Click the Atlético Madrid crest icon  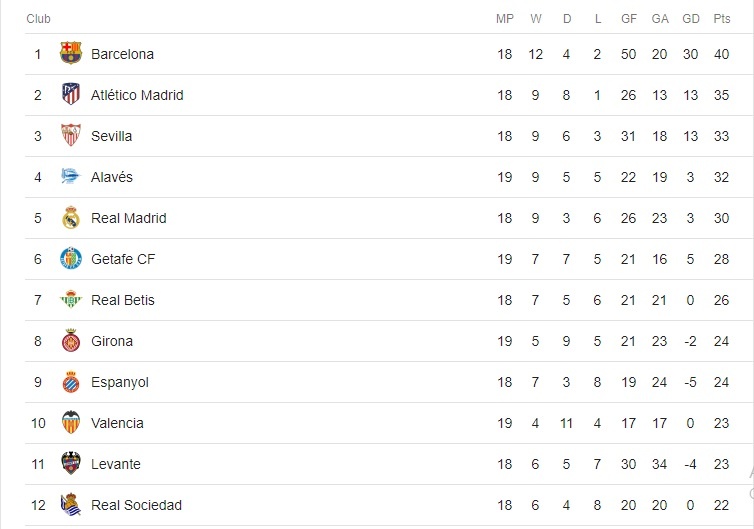[x=70, y=95]
